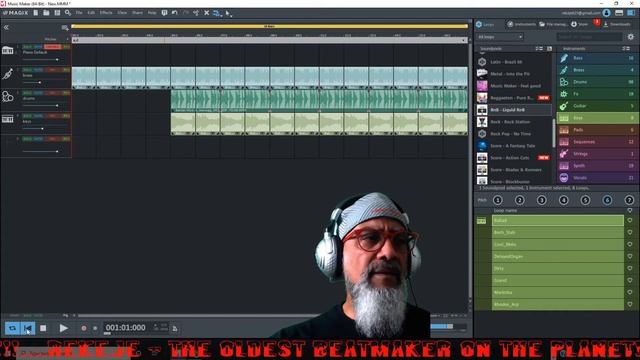Select the Vocals instrument category
The height and width of the screenshot is (360, 640).
coord(598,178)
